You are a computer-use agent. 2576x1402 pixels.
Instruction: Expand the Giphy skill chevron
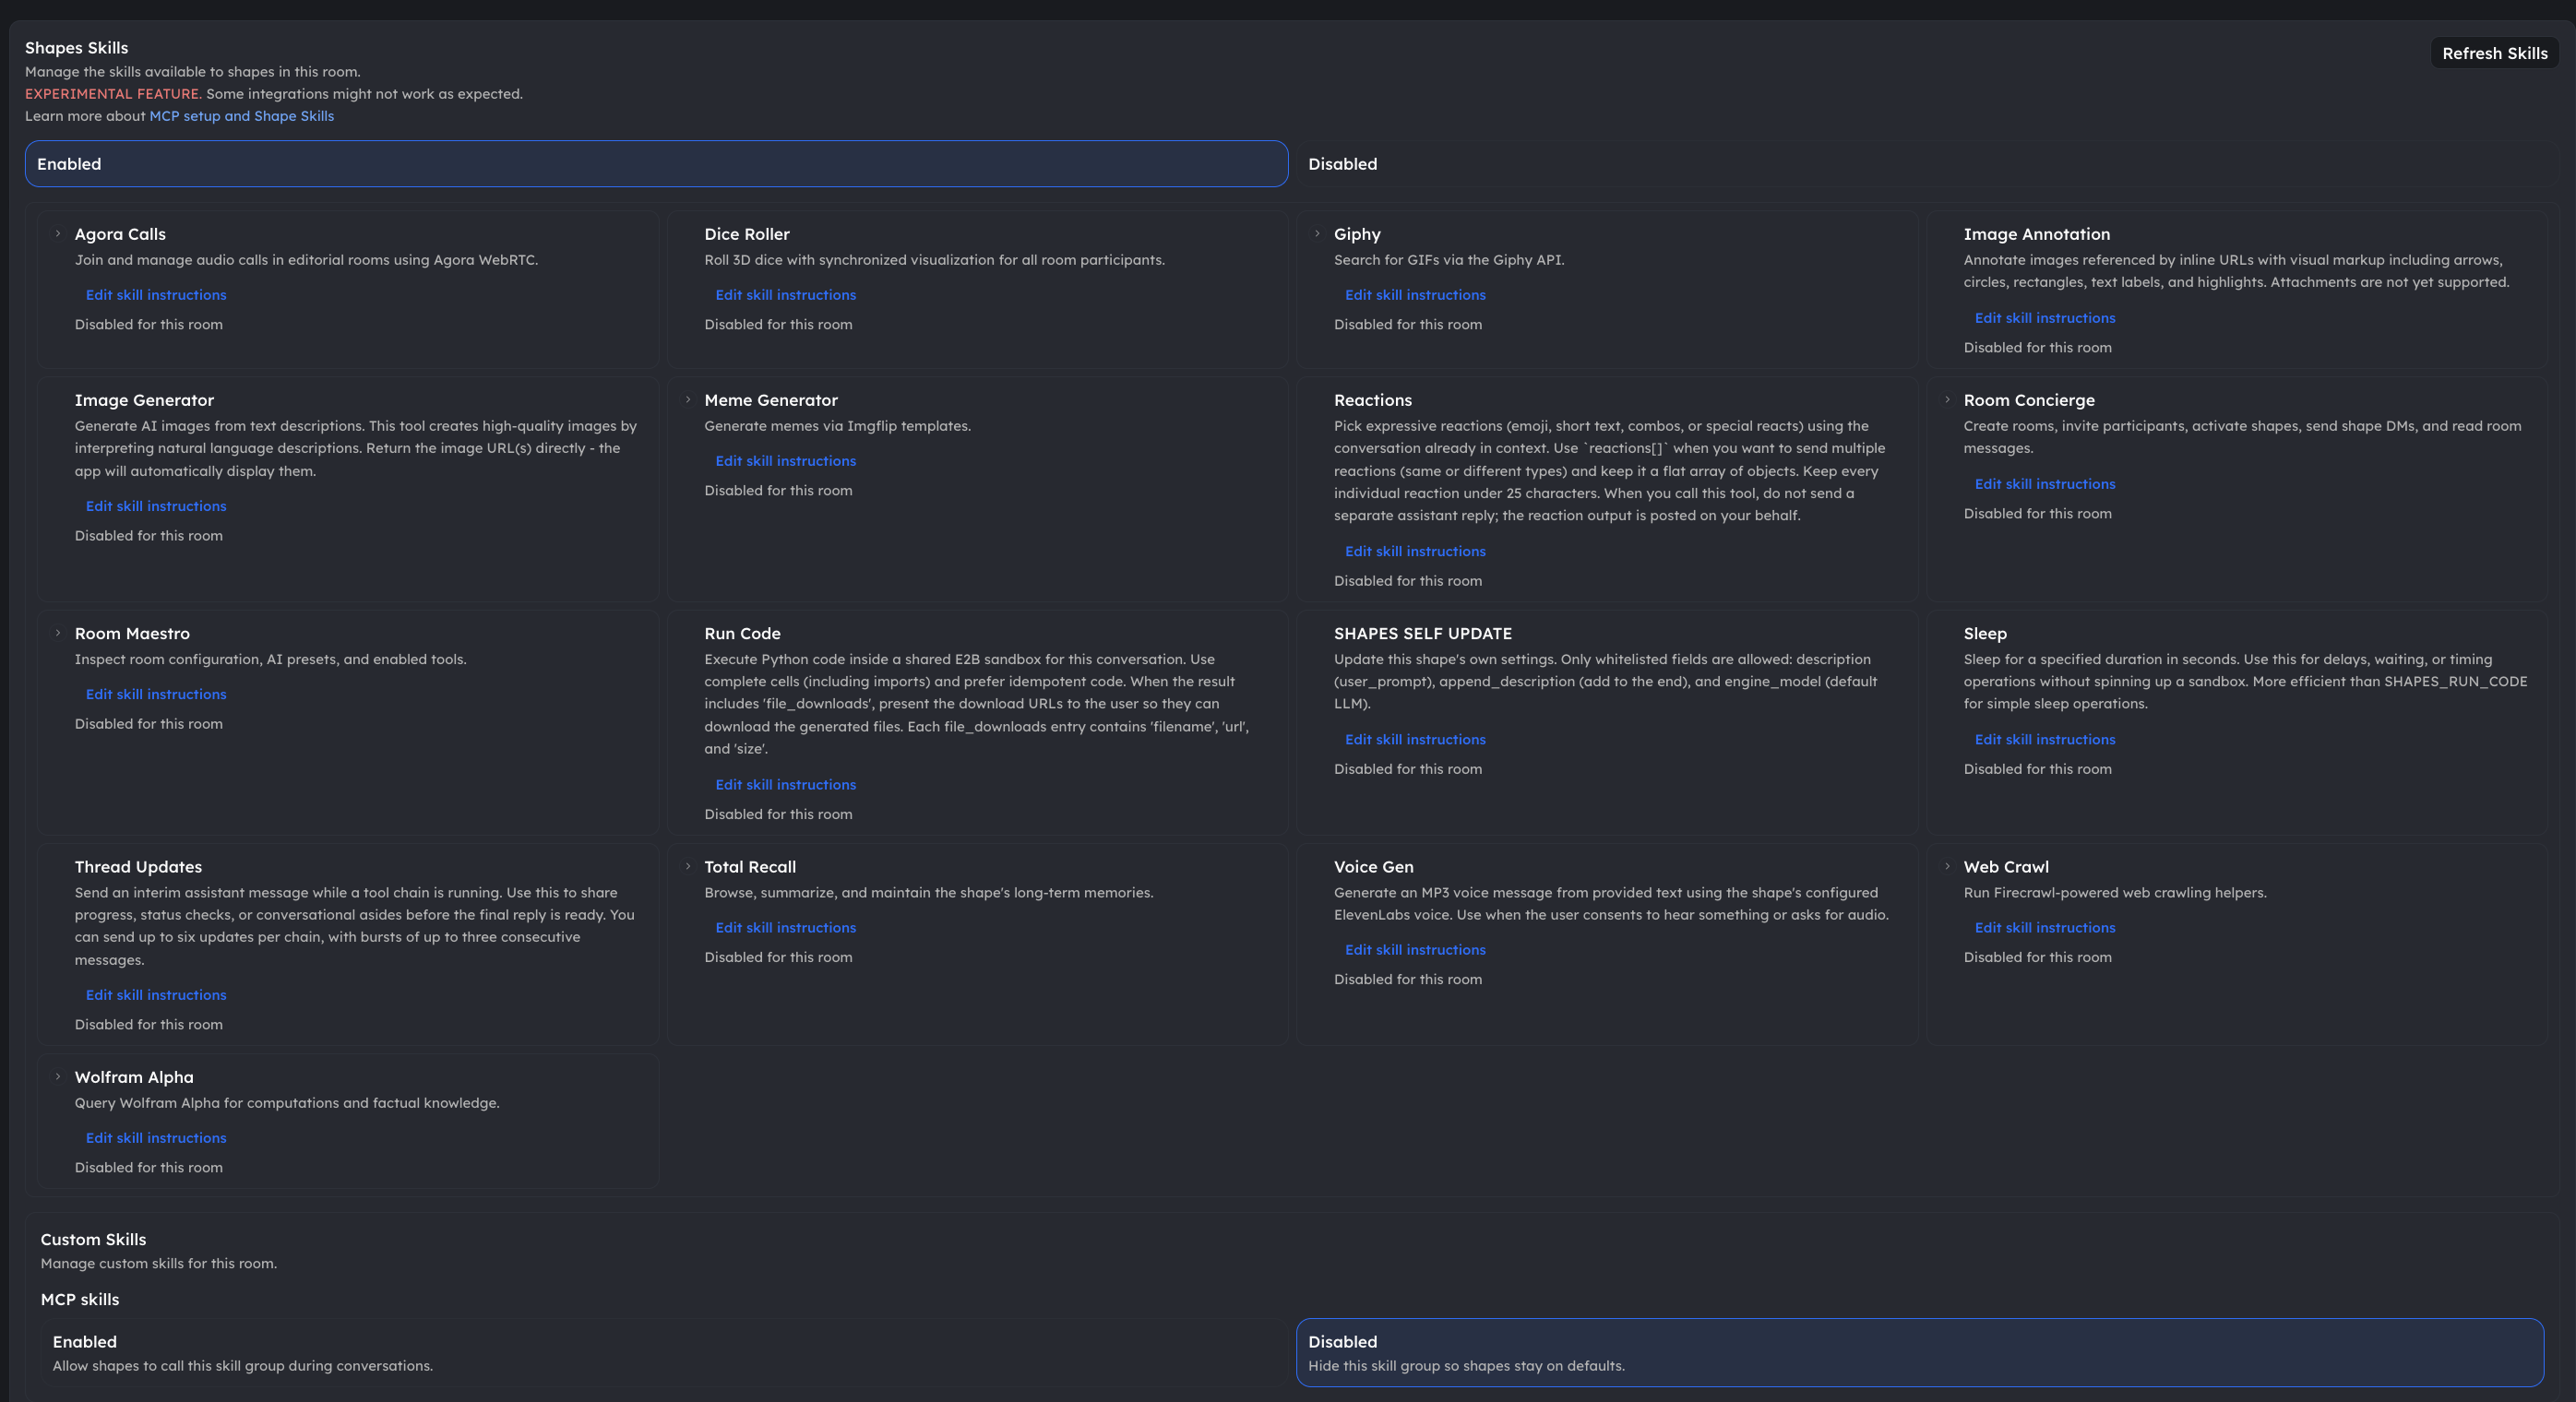(x=1317, y=234)
